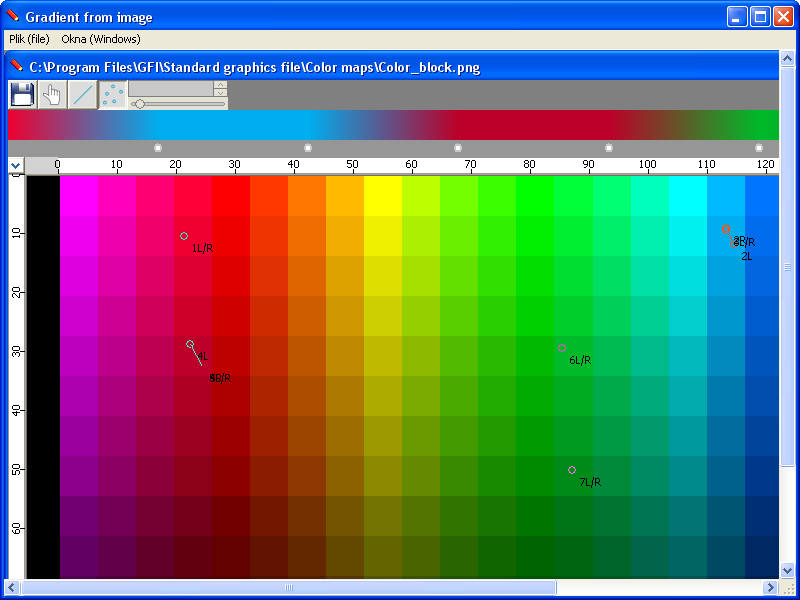Click sample point 1L/R circle
800x600 pixels.
click(184, 236)
